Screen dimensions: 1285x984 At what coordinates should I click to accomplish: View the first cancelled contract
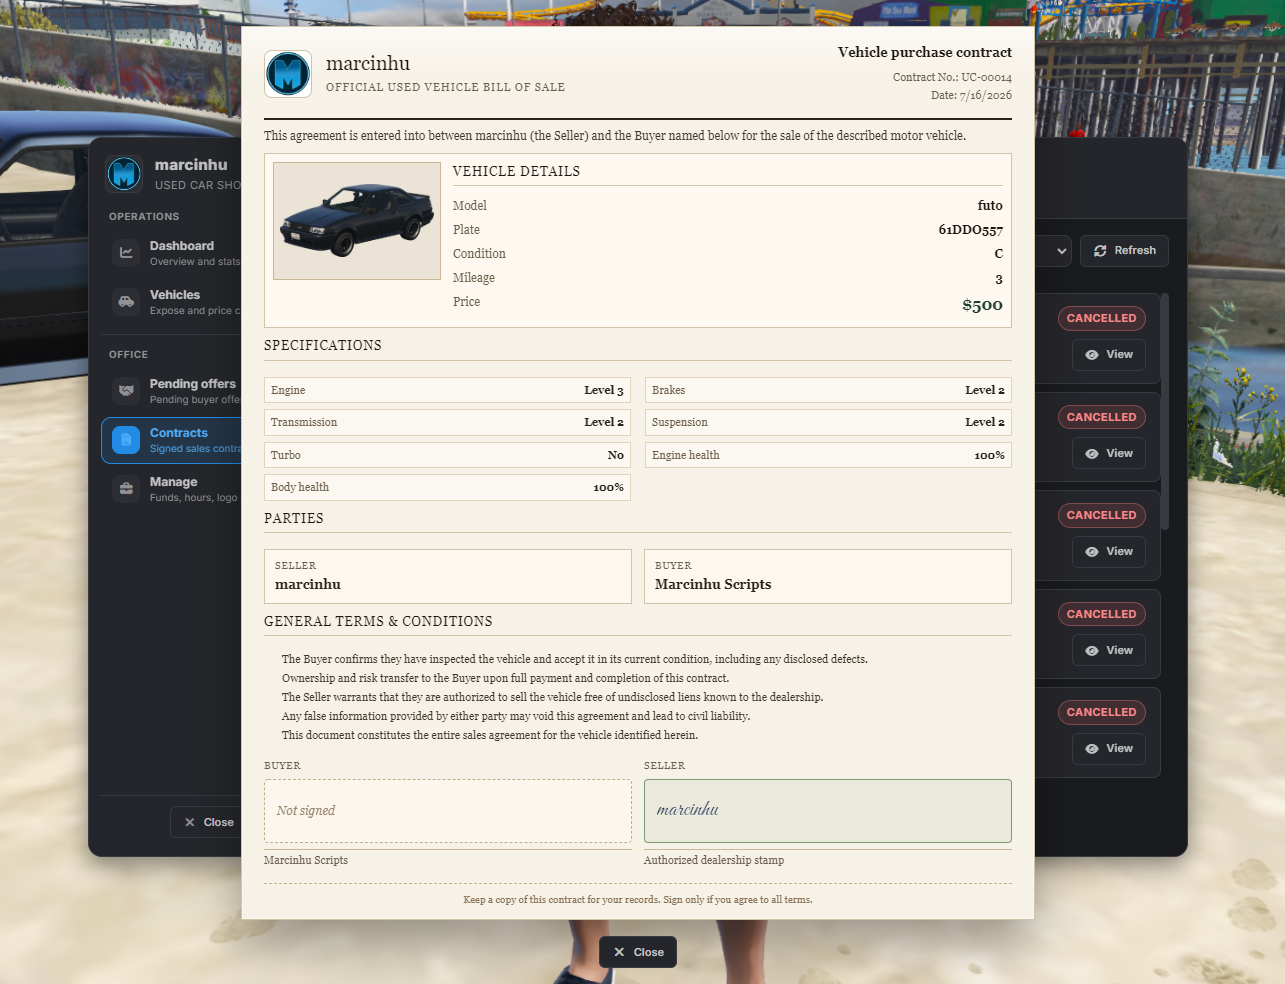click(1109, 355)
